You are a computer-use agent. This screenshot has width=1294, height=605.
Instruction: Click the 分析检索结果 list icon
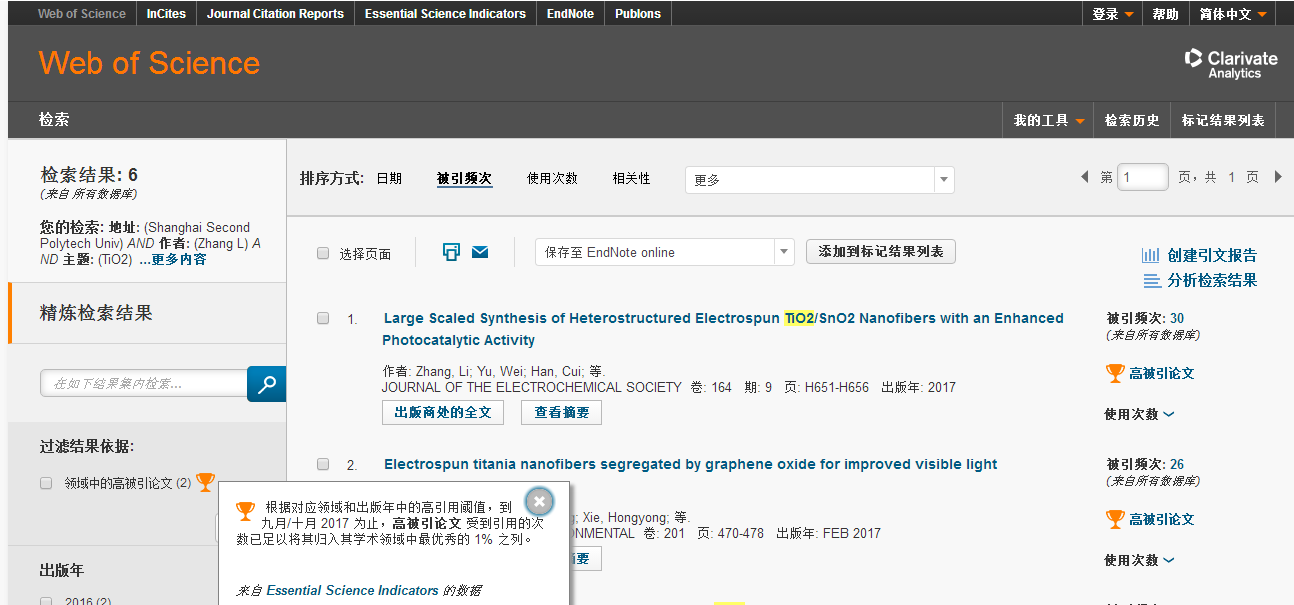point(1152,281)
